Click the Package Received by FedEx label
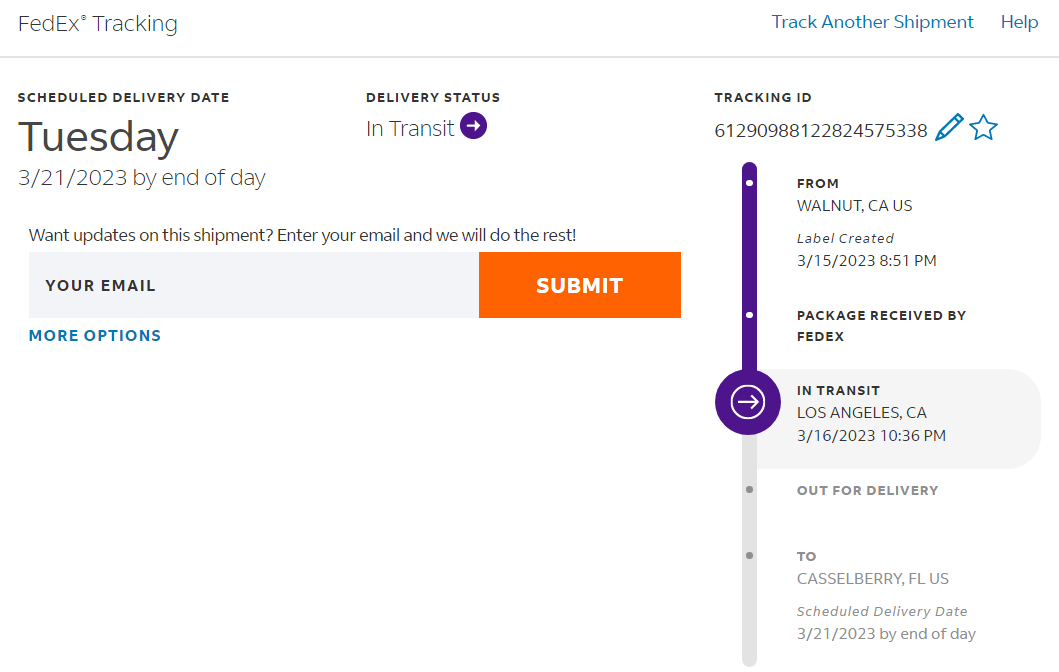This screenshot has height=672, width=1059. click(881, 326)
